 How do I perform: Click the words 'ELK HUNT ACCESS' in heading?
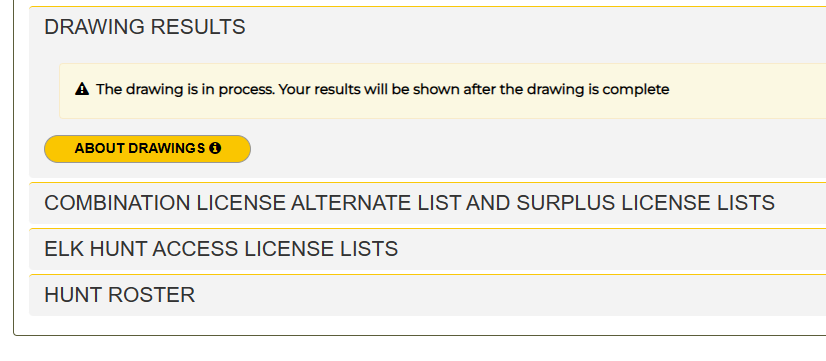(142, 249)
